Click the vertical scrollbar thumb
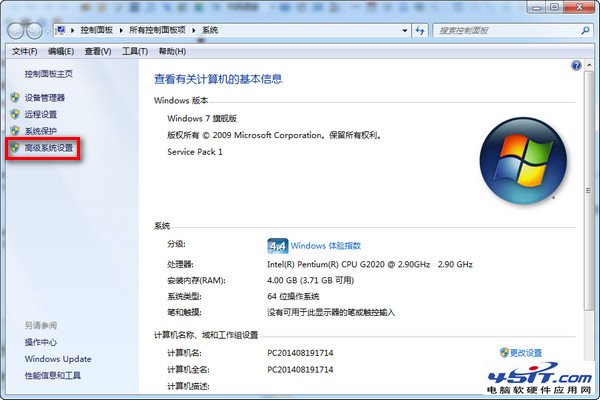600x400 pixels. tap(588, 191)
